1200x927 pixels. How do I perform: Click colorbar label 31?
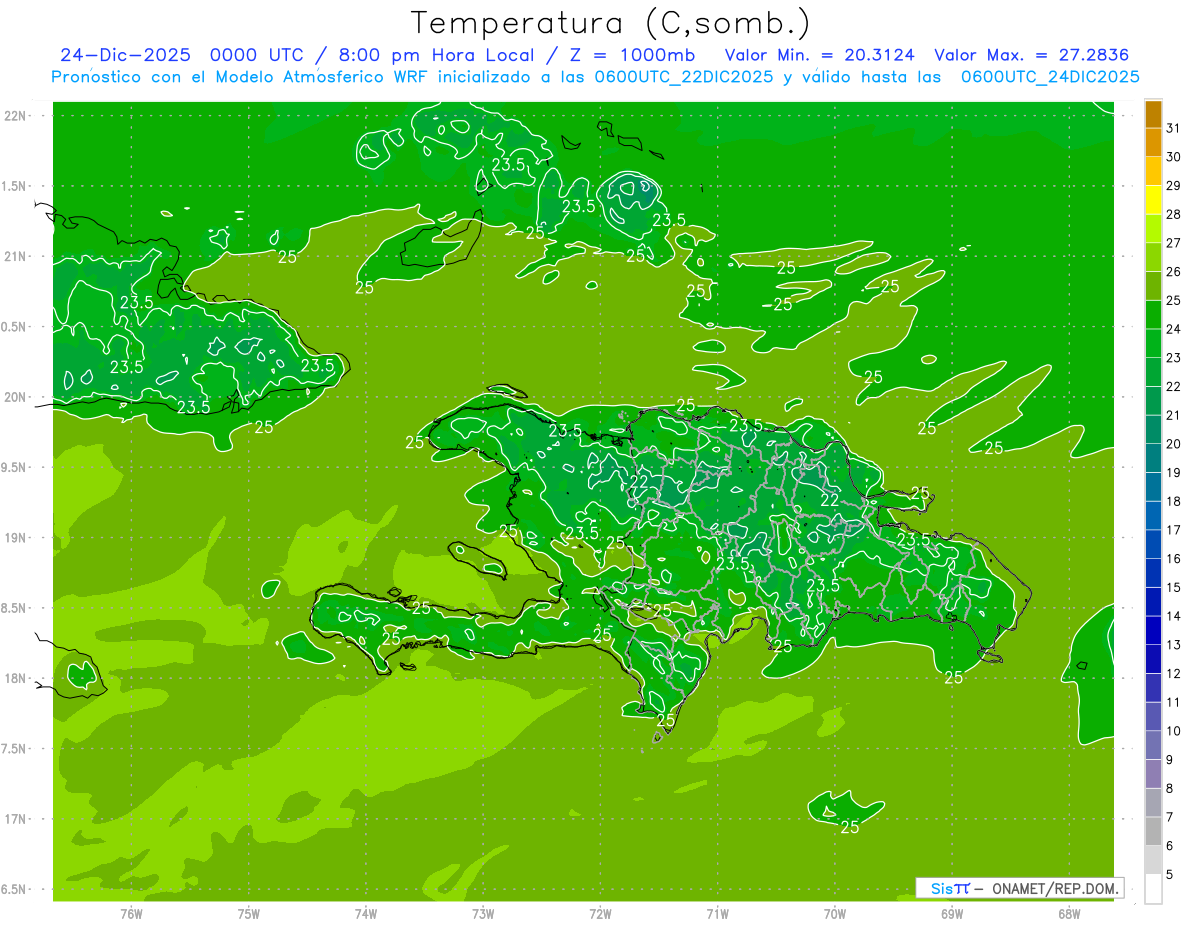[x=1173, y=128]
